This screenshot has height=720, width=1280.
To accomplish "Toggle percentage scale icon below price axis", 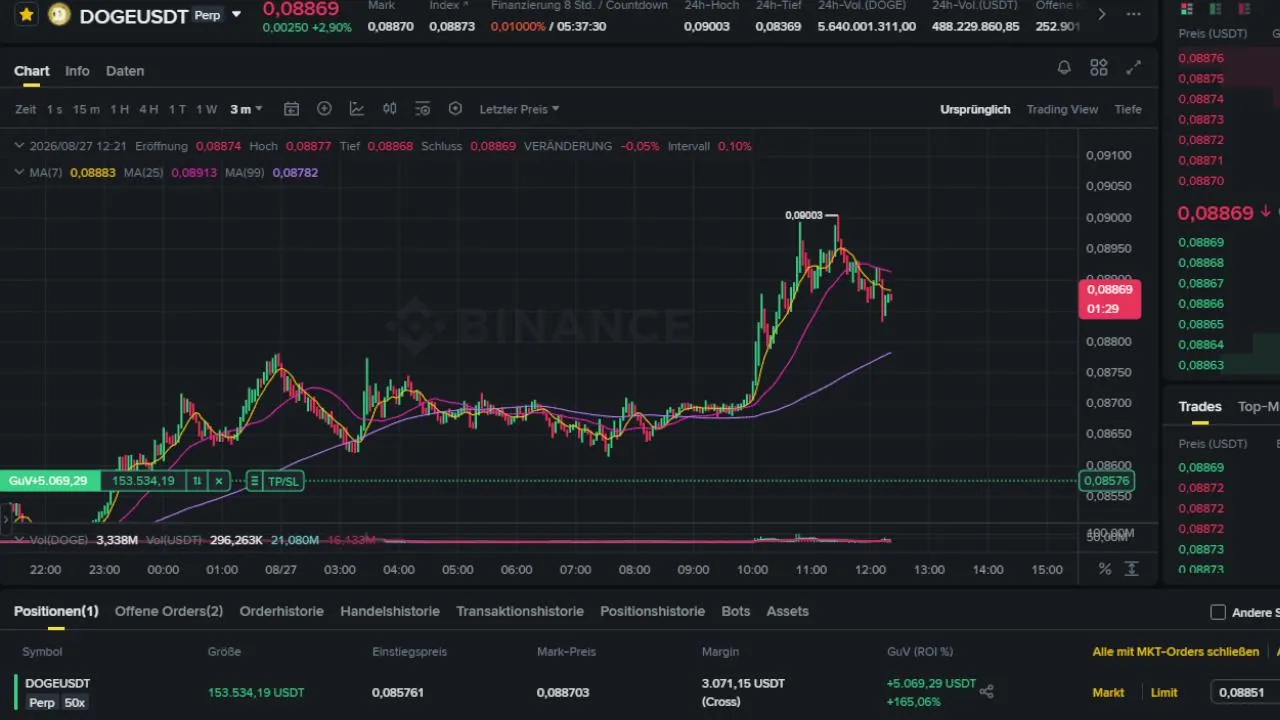I will tap(1105, 569).
